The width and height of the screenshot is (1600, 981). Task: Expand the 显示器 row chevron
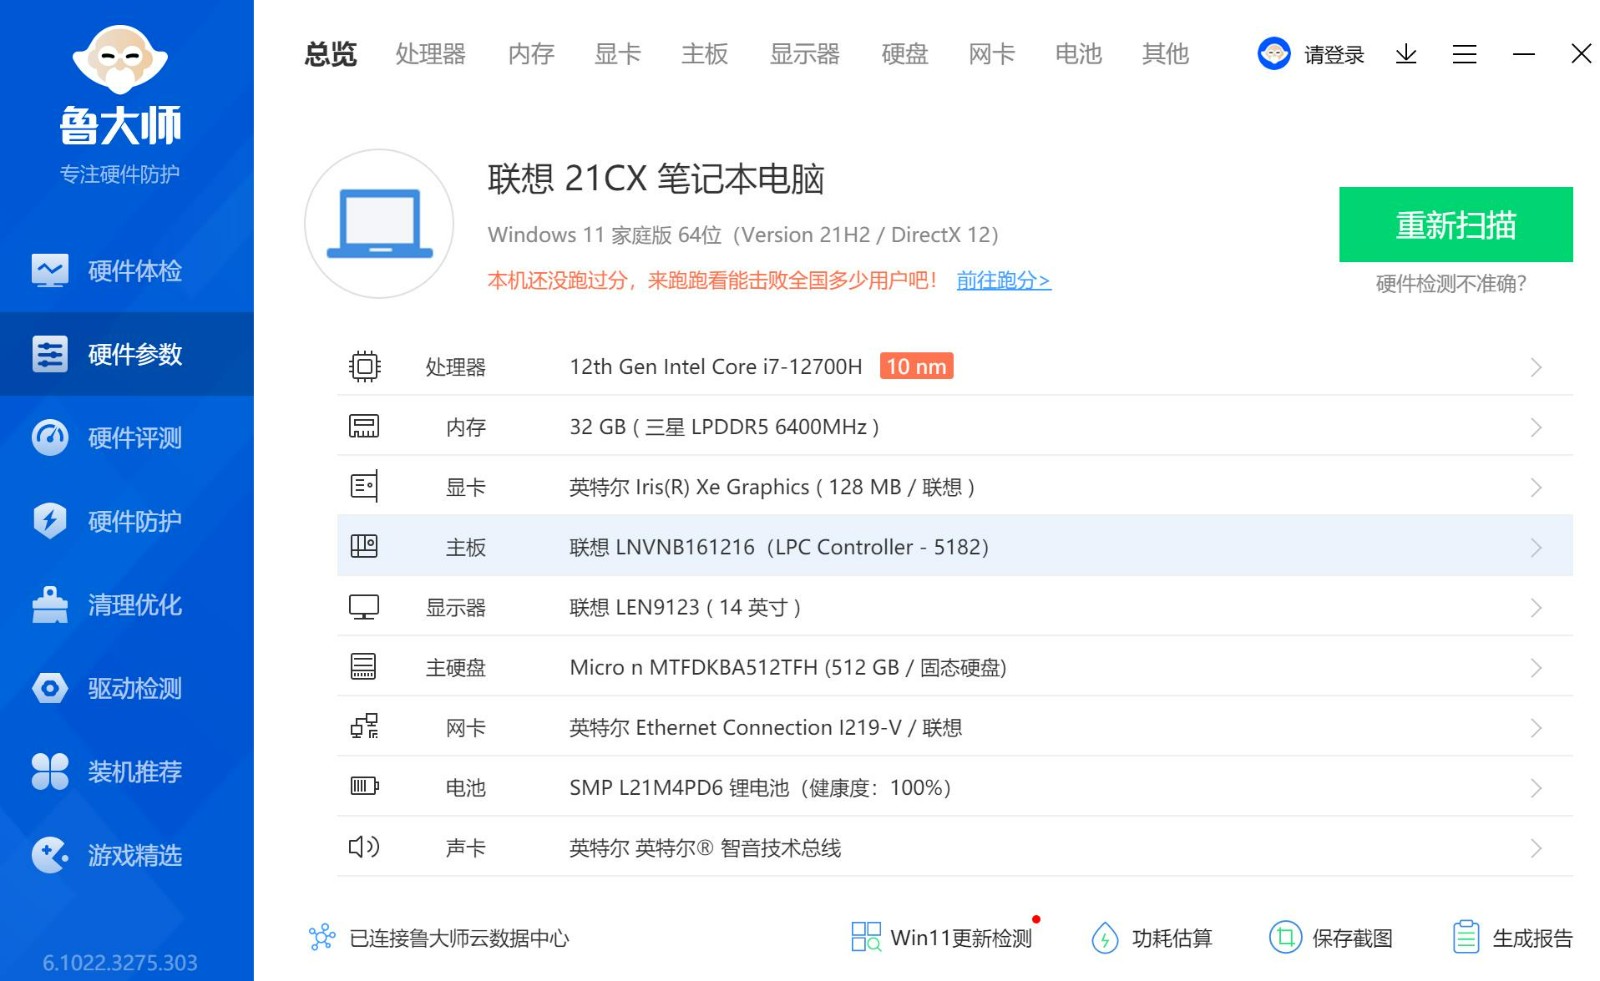tap(1536, 608)
